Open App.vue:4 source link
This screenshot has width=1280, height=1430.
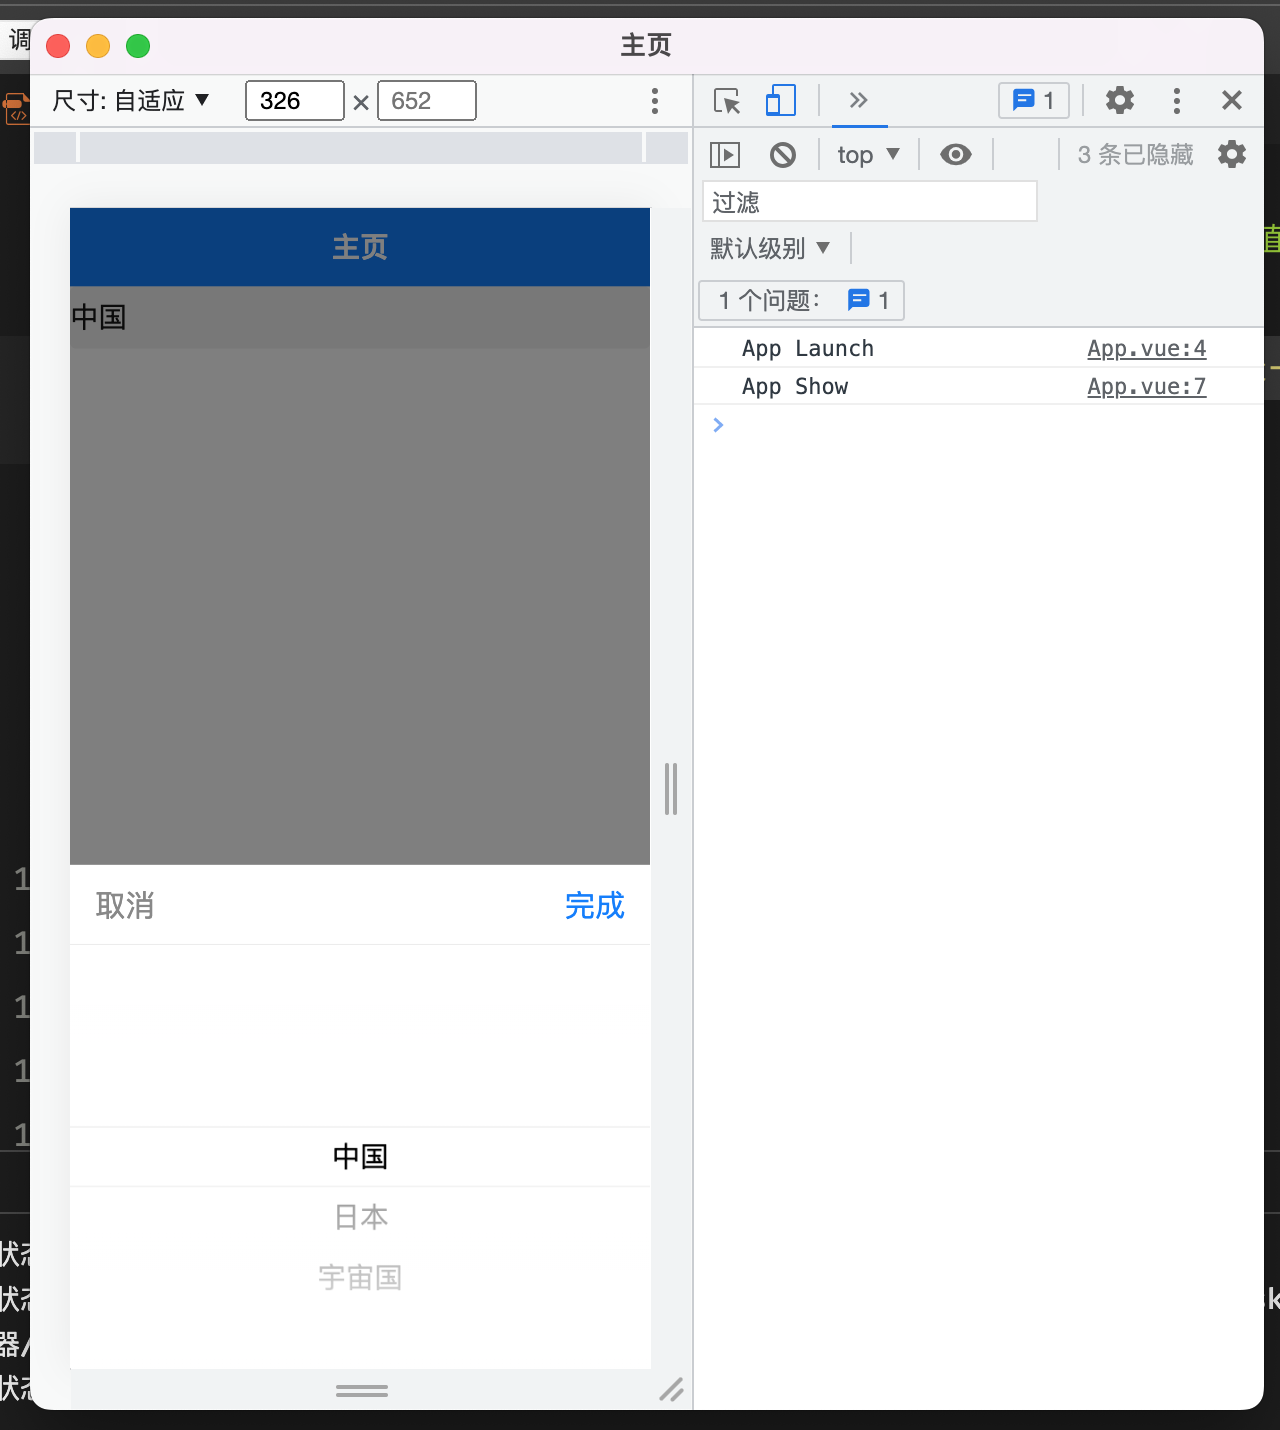1147,348
